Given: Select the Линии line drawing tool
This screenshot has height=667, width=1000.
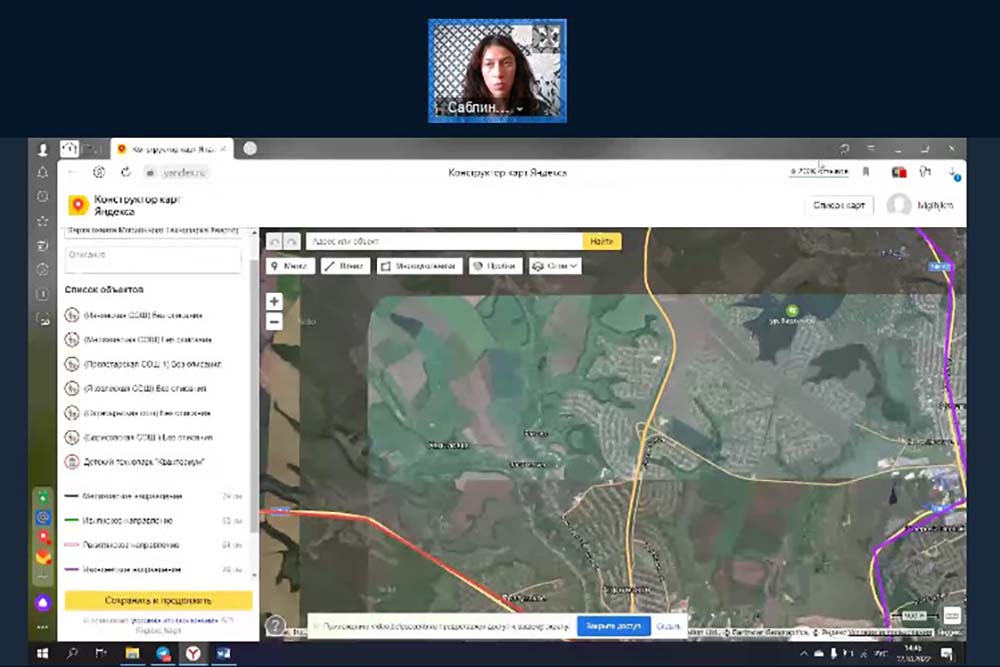Looking at the screenshot, I should (345, 266).
